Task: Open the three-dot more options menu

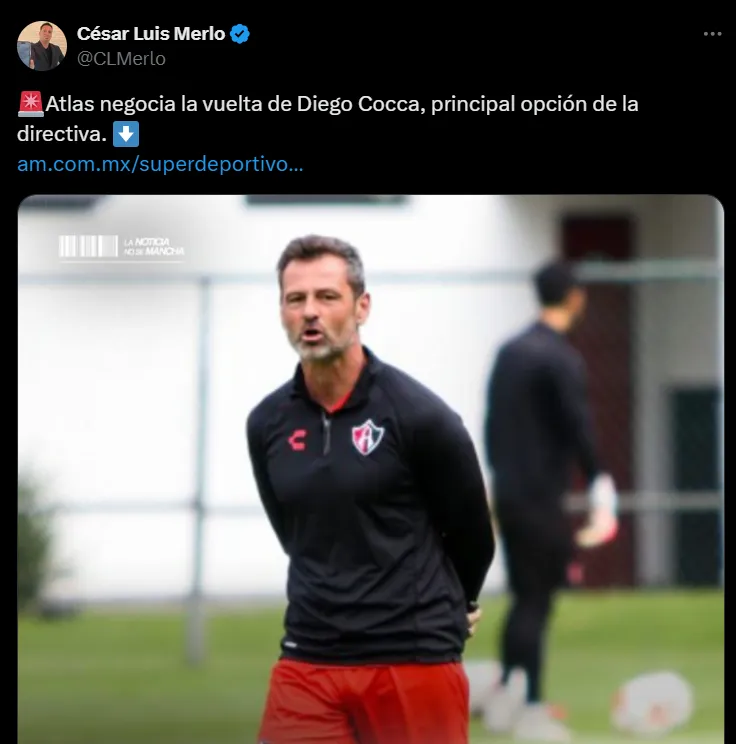Action: click(712, 34)
